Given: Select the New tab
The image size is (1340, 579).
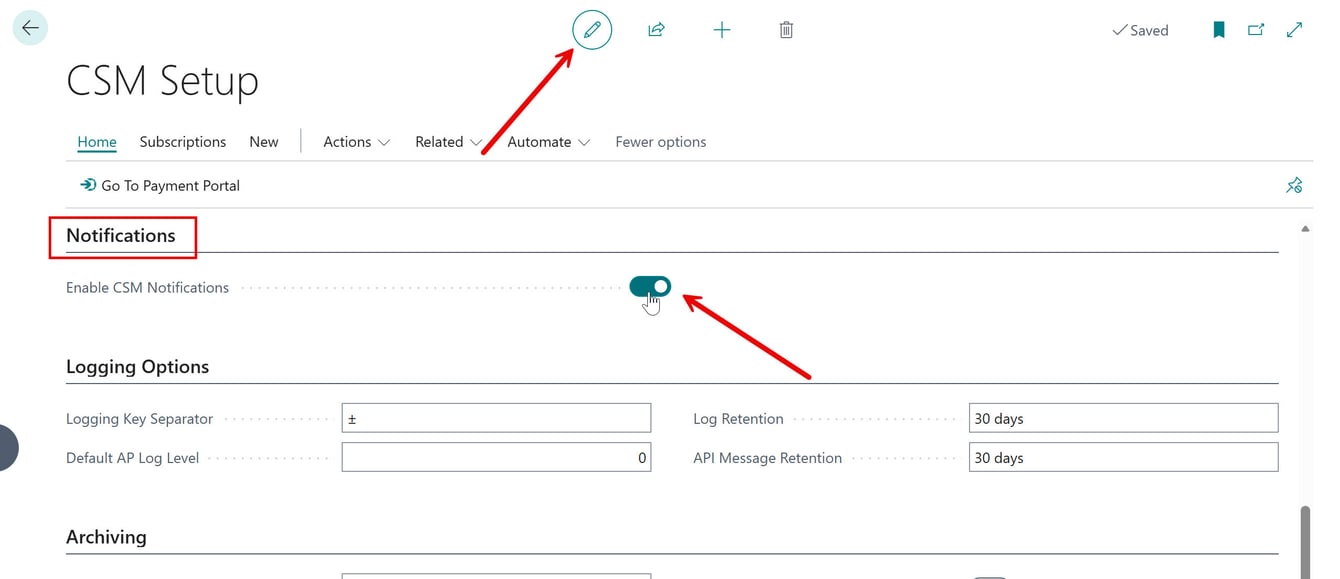Looking at the screenshot, I should [264, 142].
